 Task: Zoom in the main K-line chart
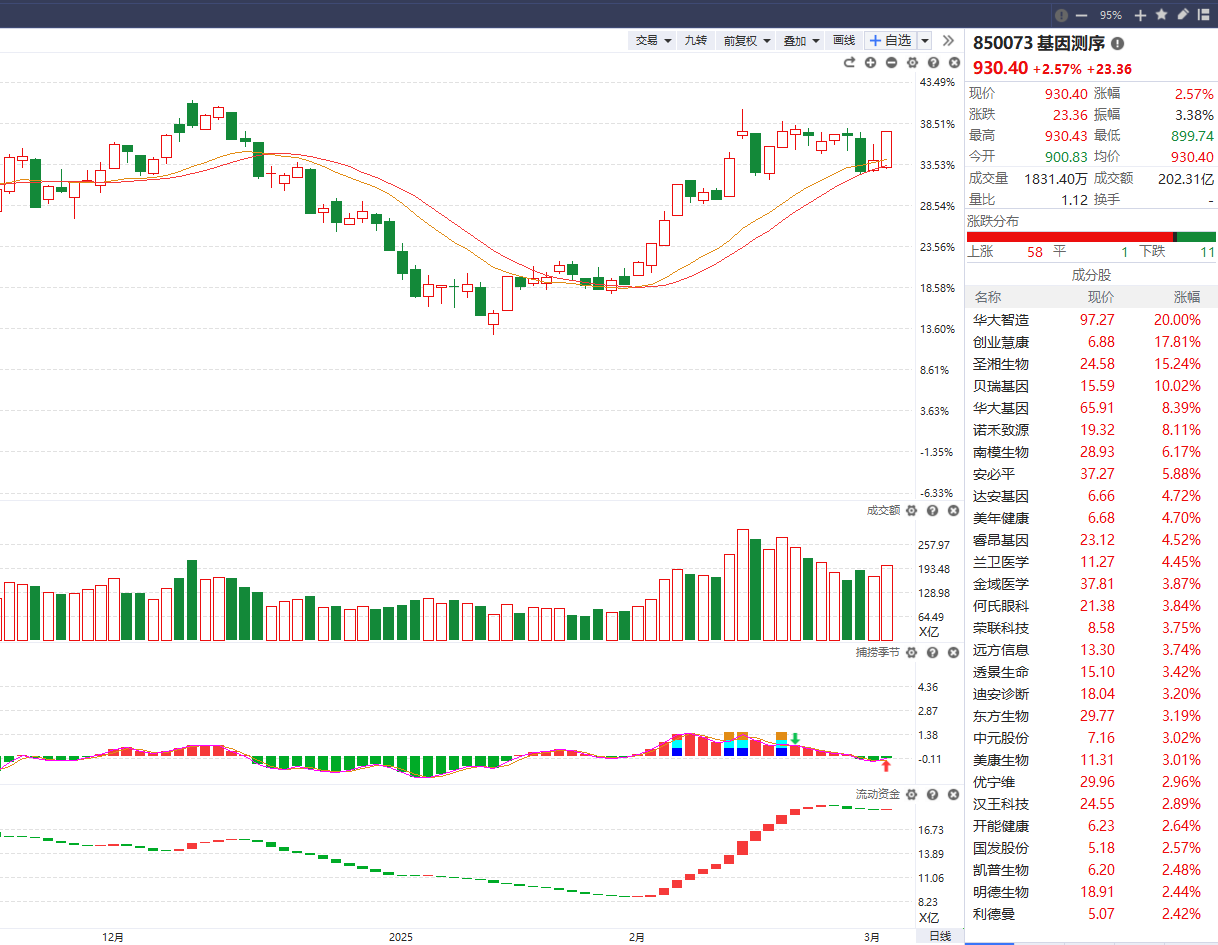point(871,63)
